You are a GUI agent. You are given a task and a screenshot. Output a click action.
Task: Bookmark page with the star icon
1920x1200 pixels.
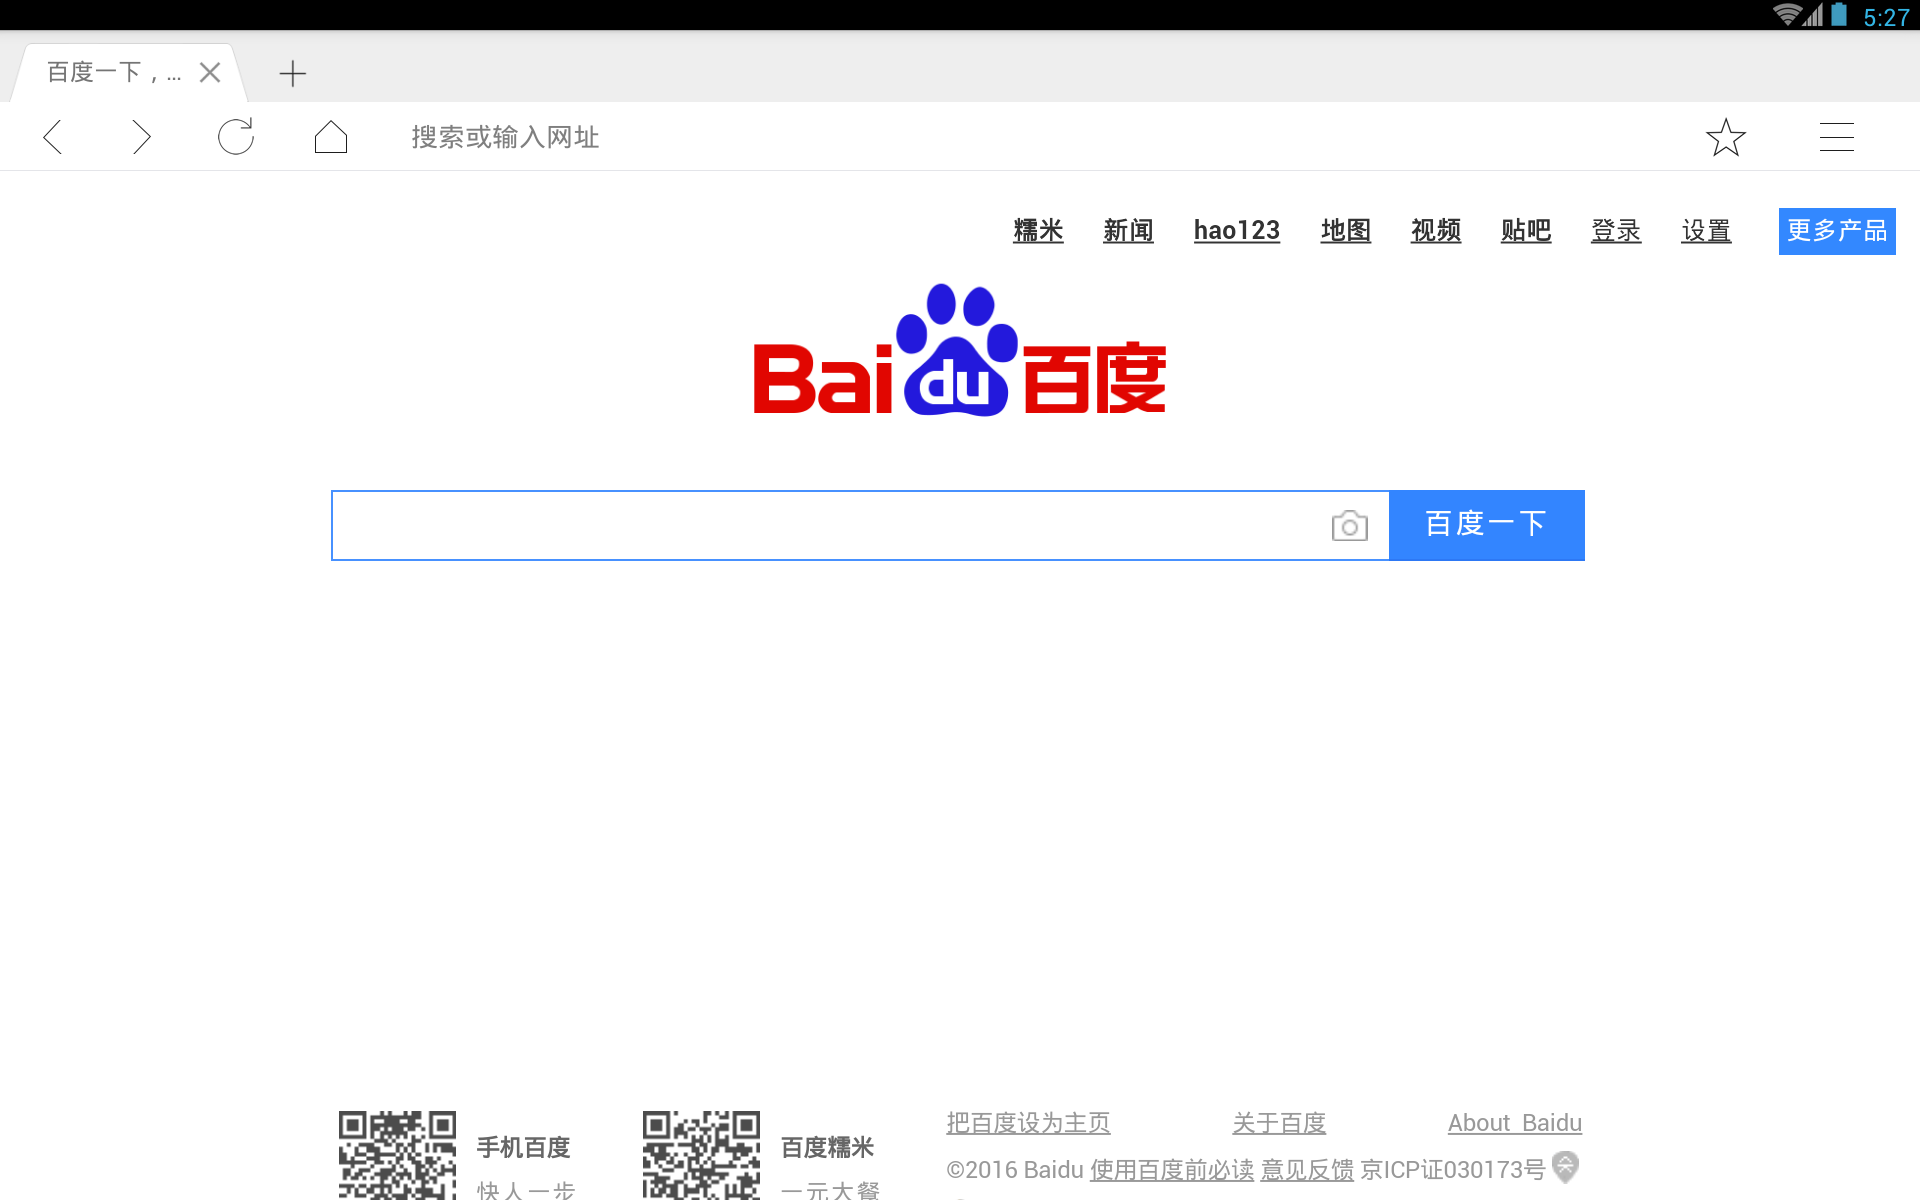[x=1726, y=137]
